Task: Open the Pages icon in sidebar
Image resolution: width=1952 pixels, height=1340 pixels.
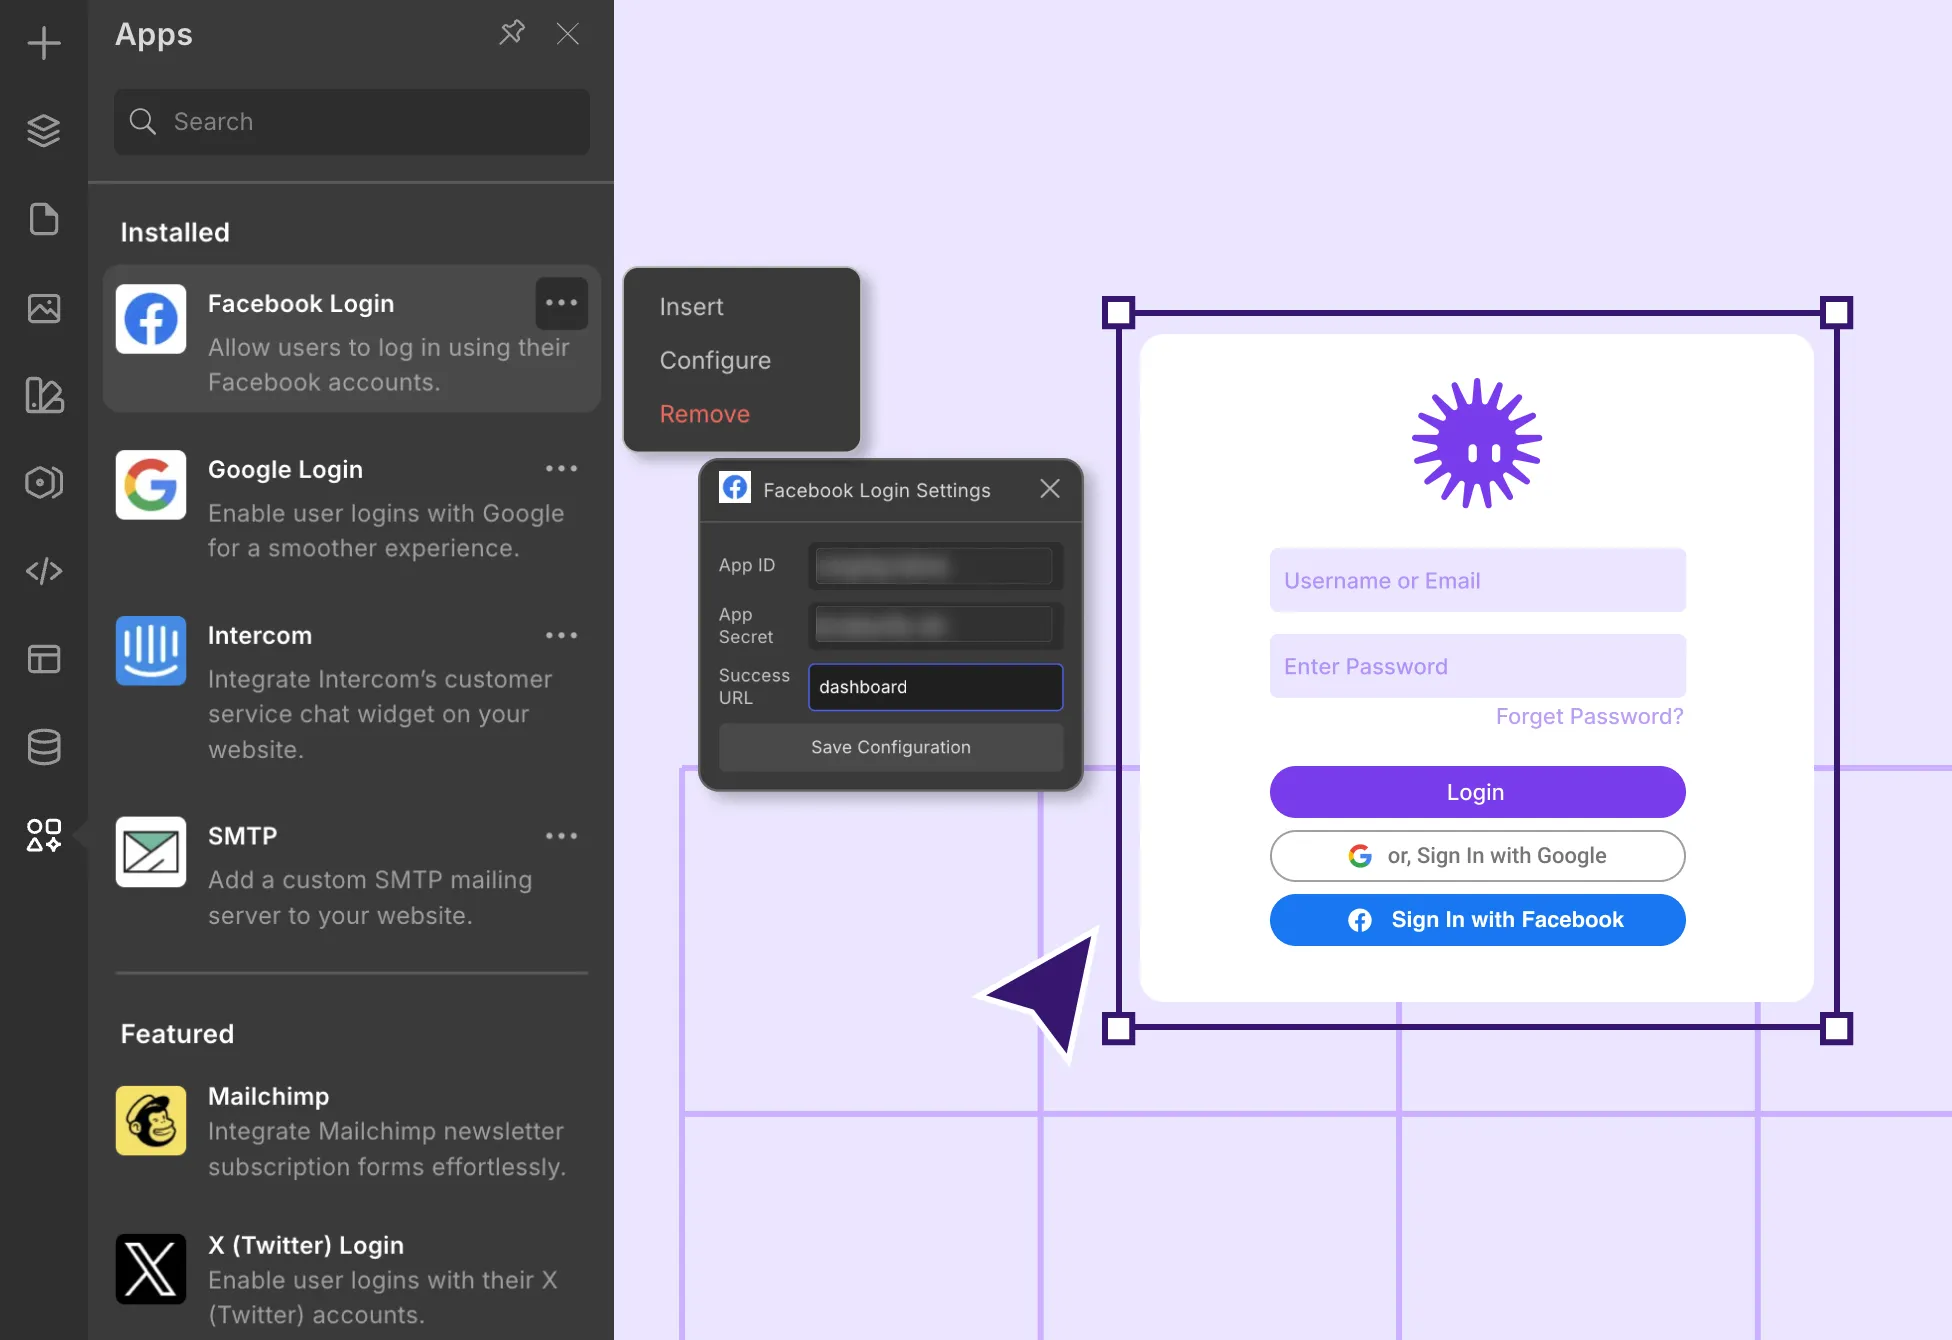Action: click(x=44, y=219)
